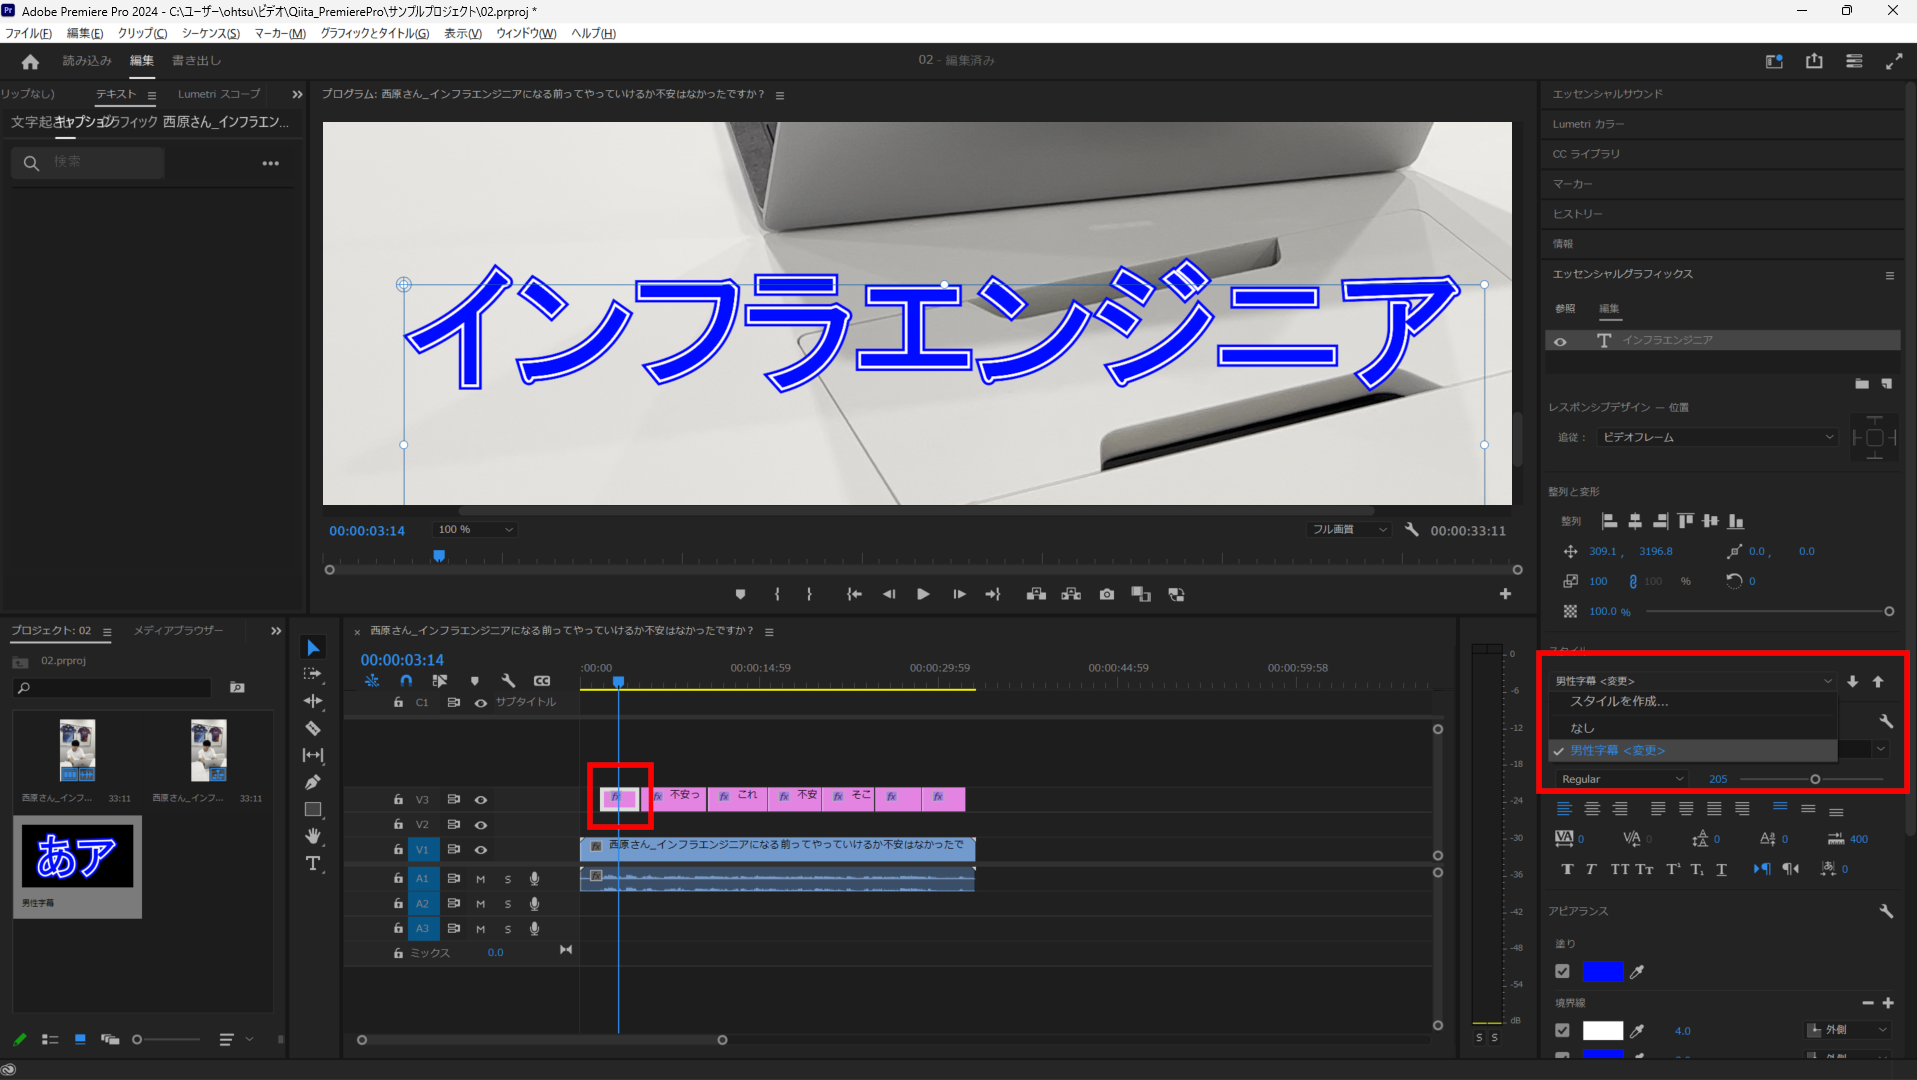The width and height of the screenshot is (1917, 1080).
Task: Open the Quick Export share icon
Action: point(1814,61)
